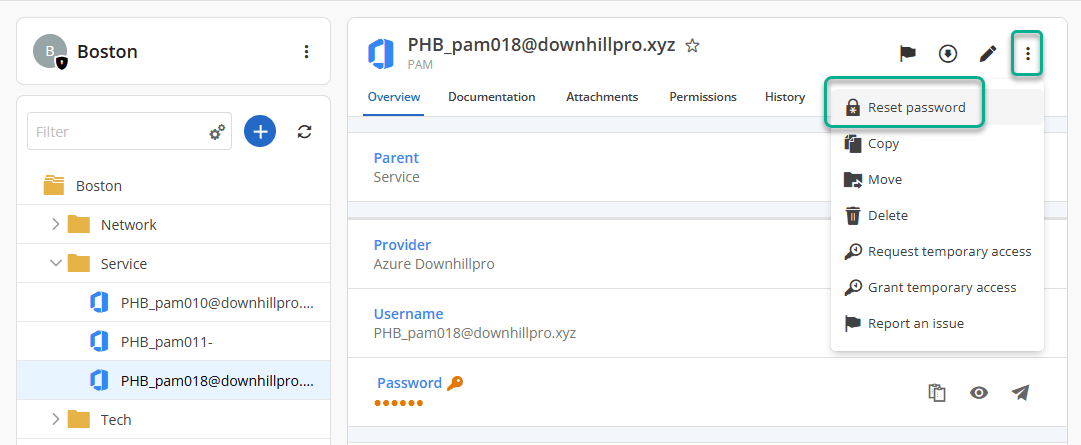Viewport: 1081px width, 445px height.
Task: Edit entry using the pencil icon
Action: pos(988,54)
